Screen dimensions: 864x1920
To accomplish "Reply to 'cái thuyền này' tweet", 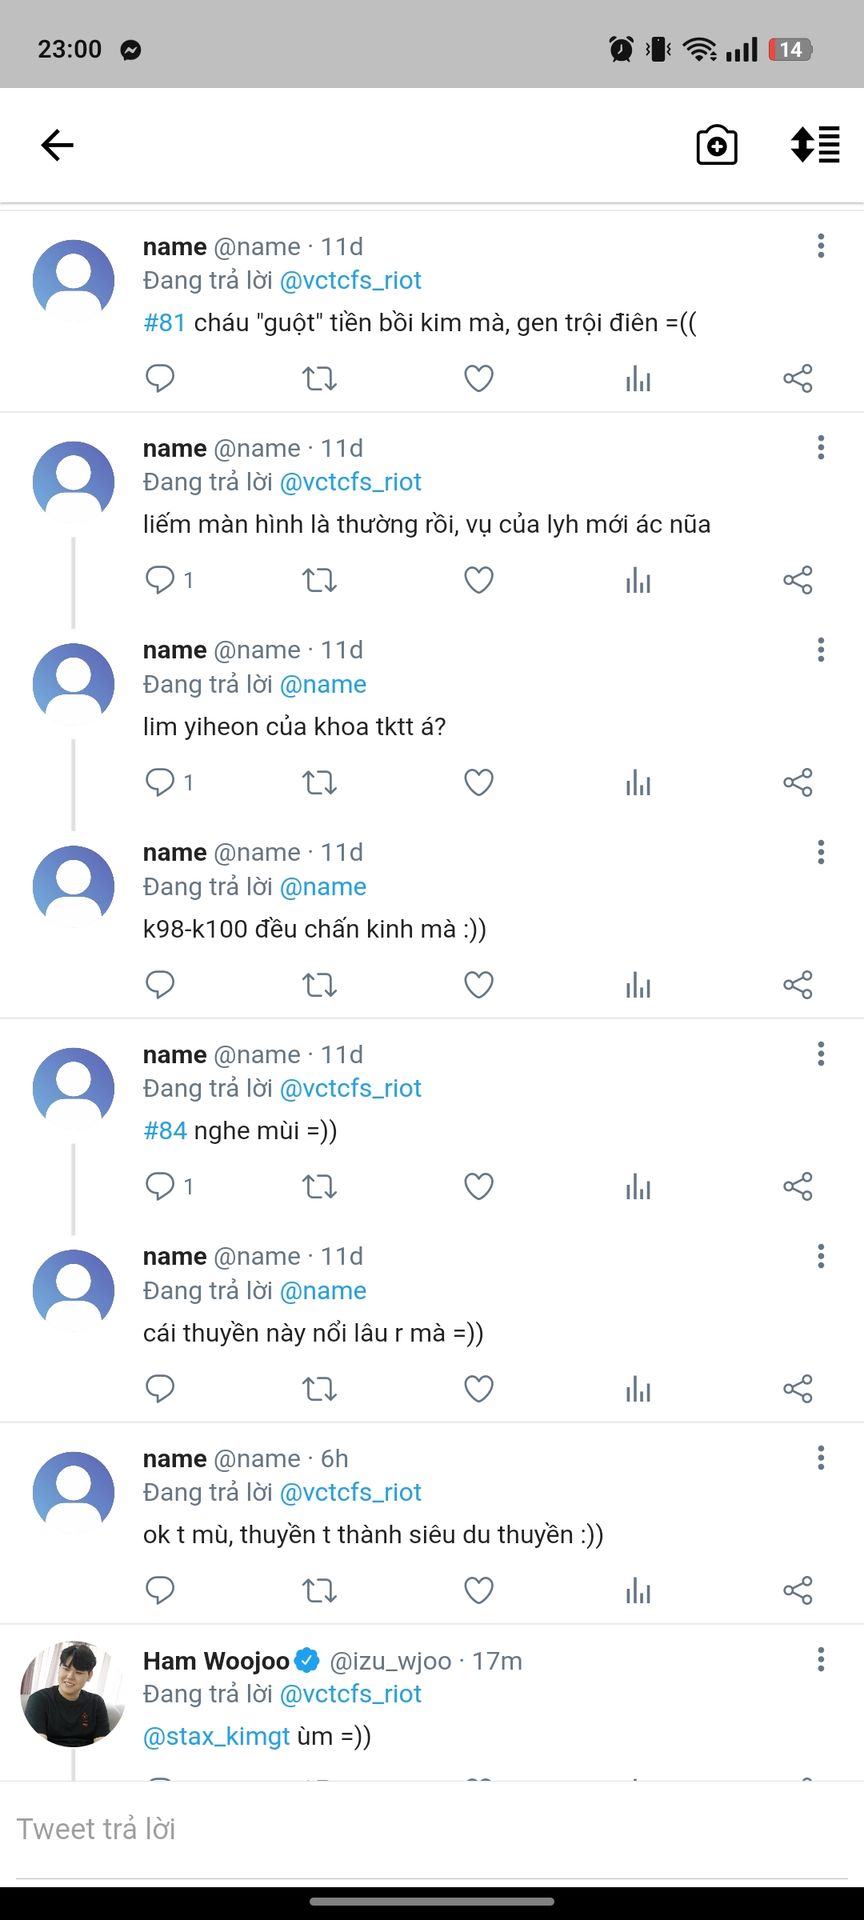I will pyautogui.click(x=160, y=1389).
